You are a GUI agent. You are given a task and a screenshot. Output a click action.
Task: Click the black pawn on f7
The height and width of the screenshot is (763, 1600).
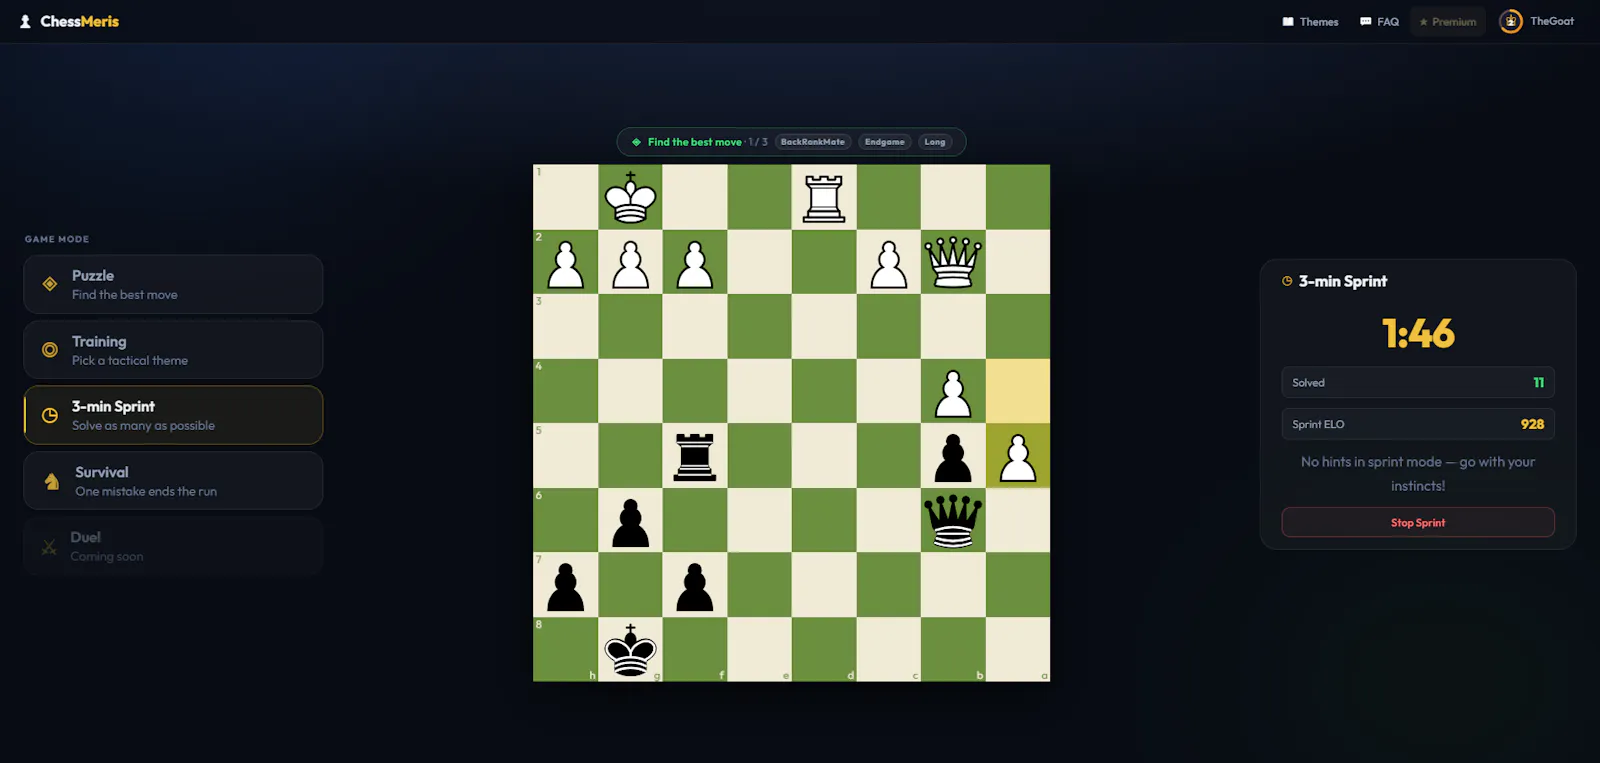tap(695, 585)
